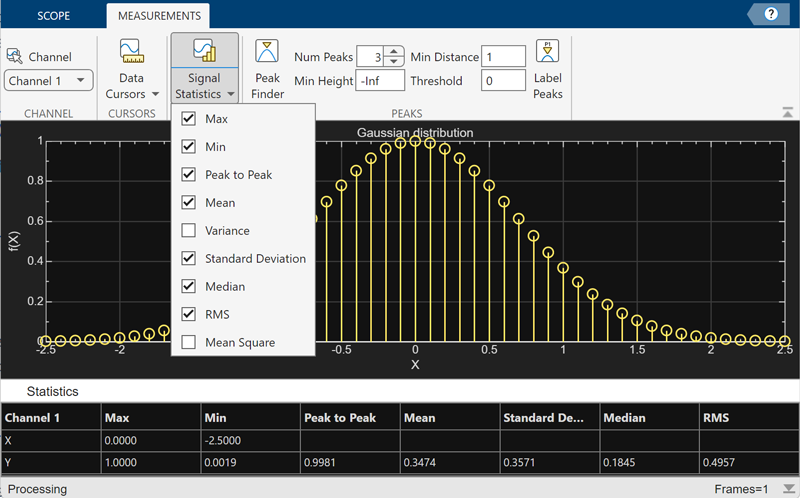The image size is (800, 498).
Task: Increase Num Peaks with the up stepper
Action: [393, 52]
